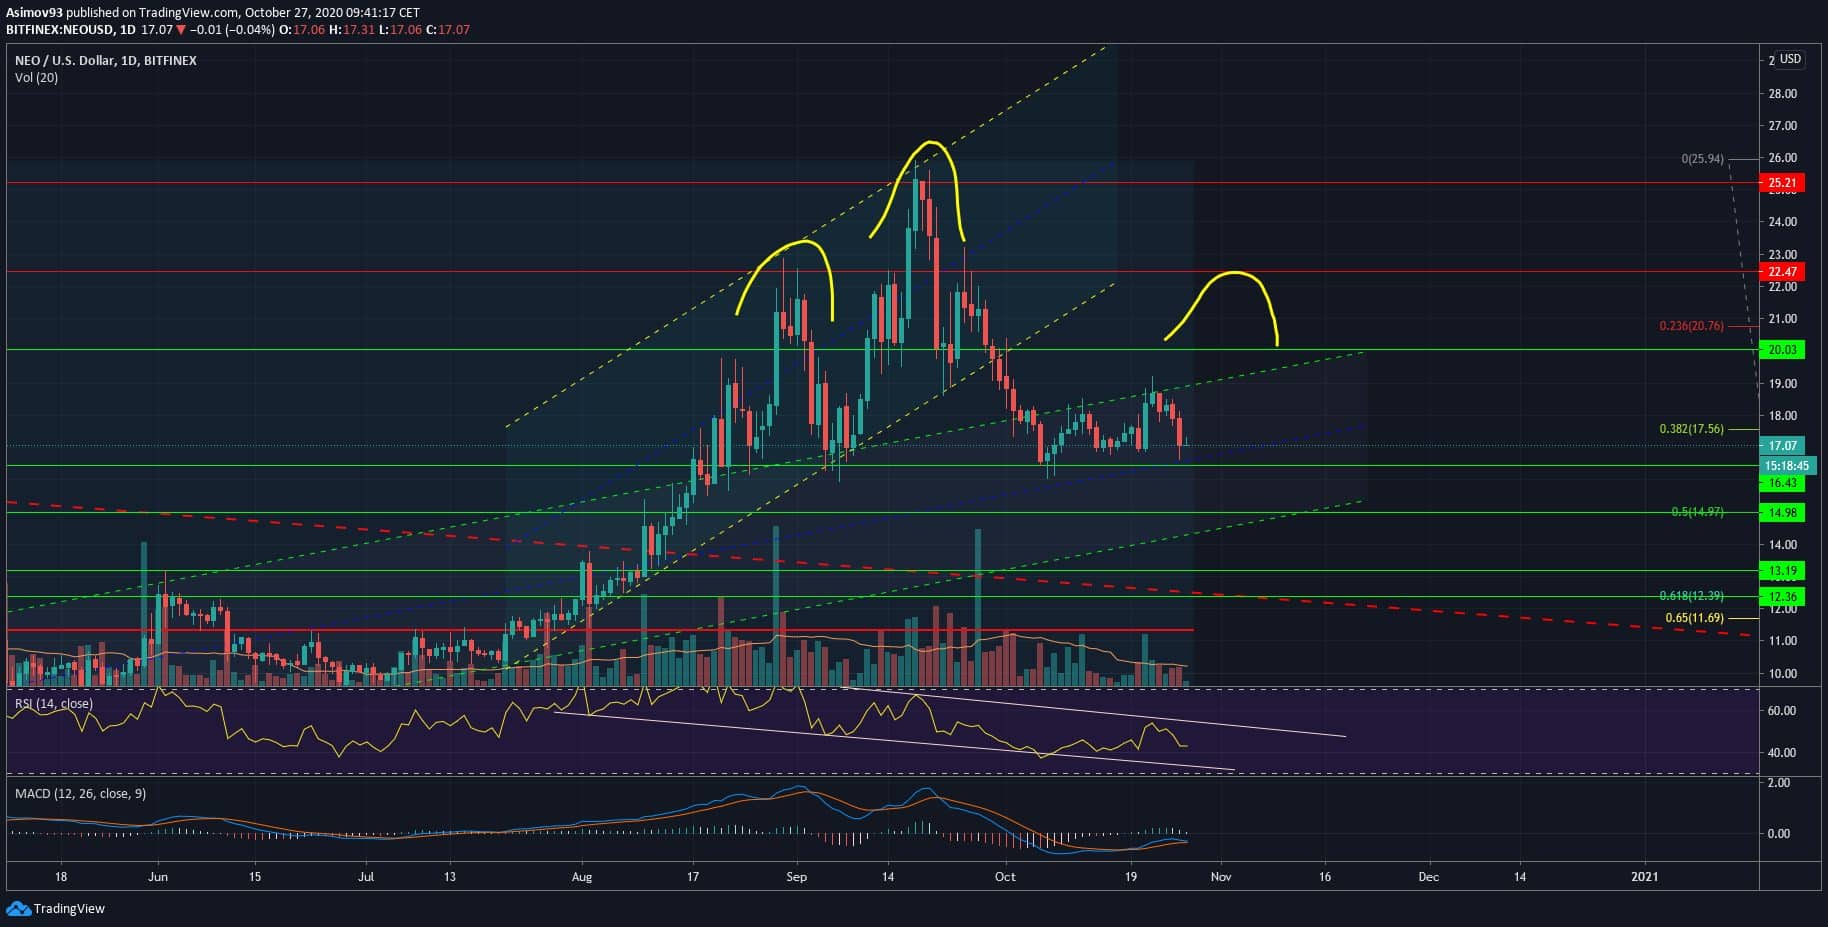1828x927 pixels.
Task: Click the green 12.36 price level tag
Action: coord(1782,597)
